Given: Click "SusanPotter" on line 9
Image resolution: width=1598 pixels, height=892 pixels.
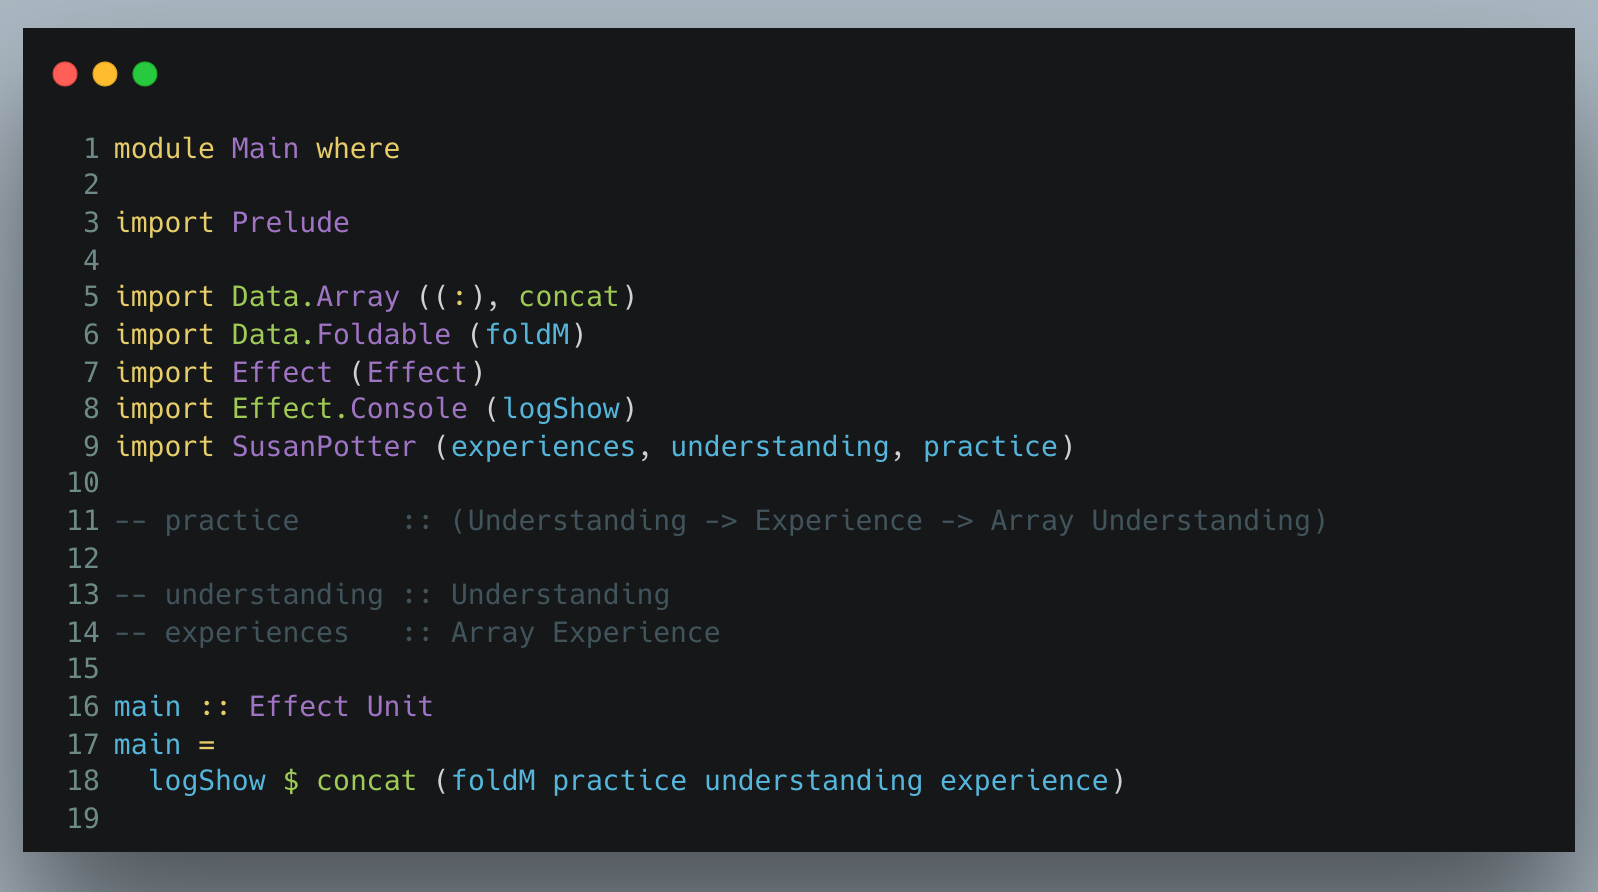Looking at the screenshot, I should 324,446.
